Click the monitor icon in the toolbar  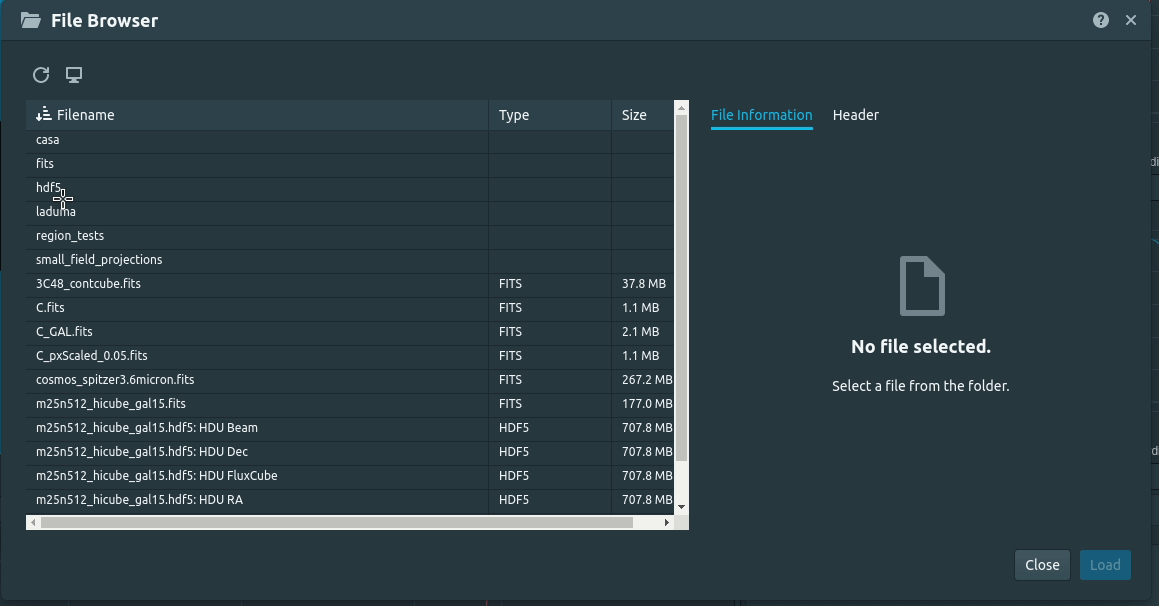pos(73,75)
